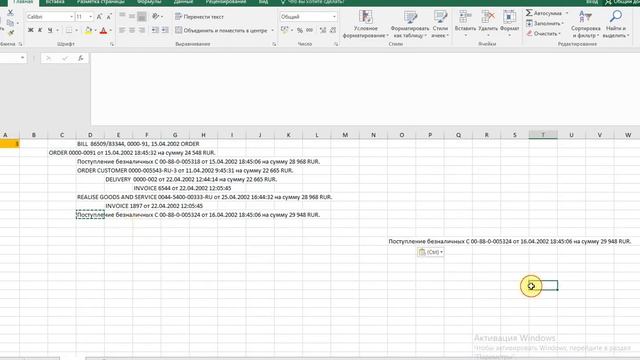The width and height of the screenshot is (640, 360).
Task: Decrease font size with smaller A icon
Action: (109, 17)
